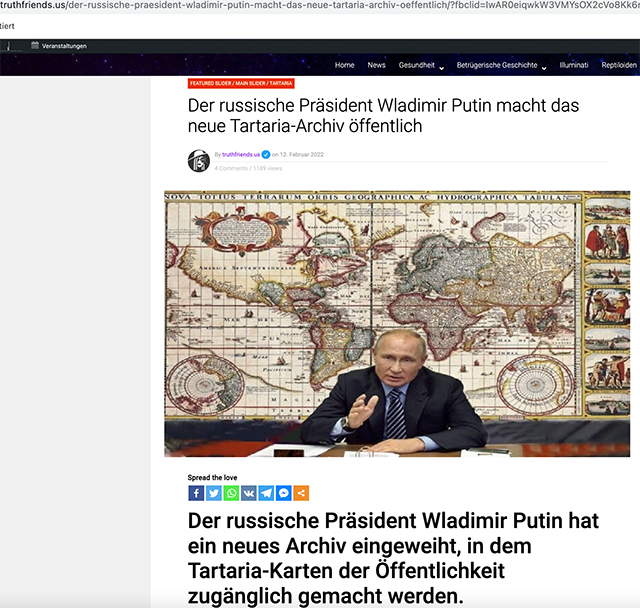Expand the Gesundheit menu chevron
Viewport: 640px width, 608px height.
pyautogui.click(x=441, y=68)
